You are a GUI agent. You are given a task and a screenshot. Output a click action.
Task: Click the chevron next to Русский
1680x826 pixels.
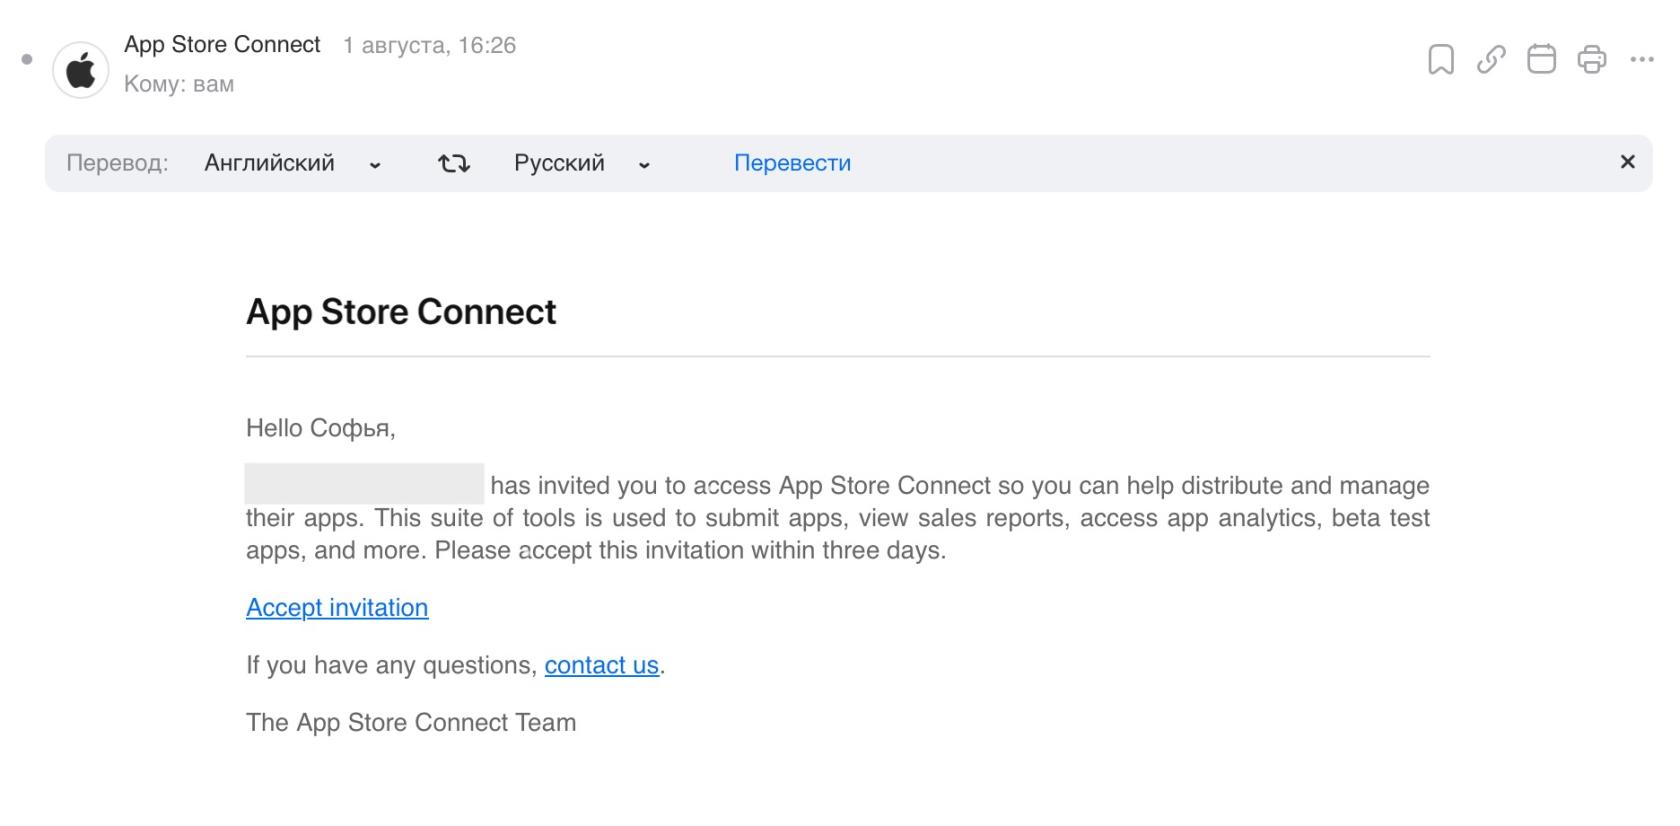(644, 165)
